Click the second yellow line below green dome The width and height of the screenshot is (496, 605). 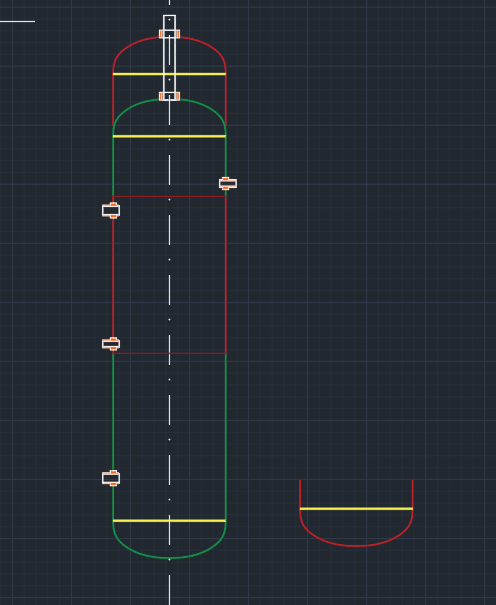coord(169,136)
